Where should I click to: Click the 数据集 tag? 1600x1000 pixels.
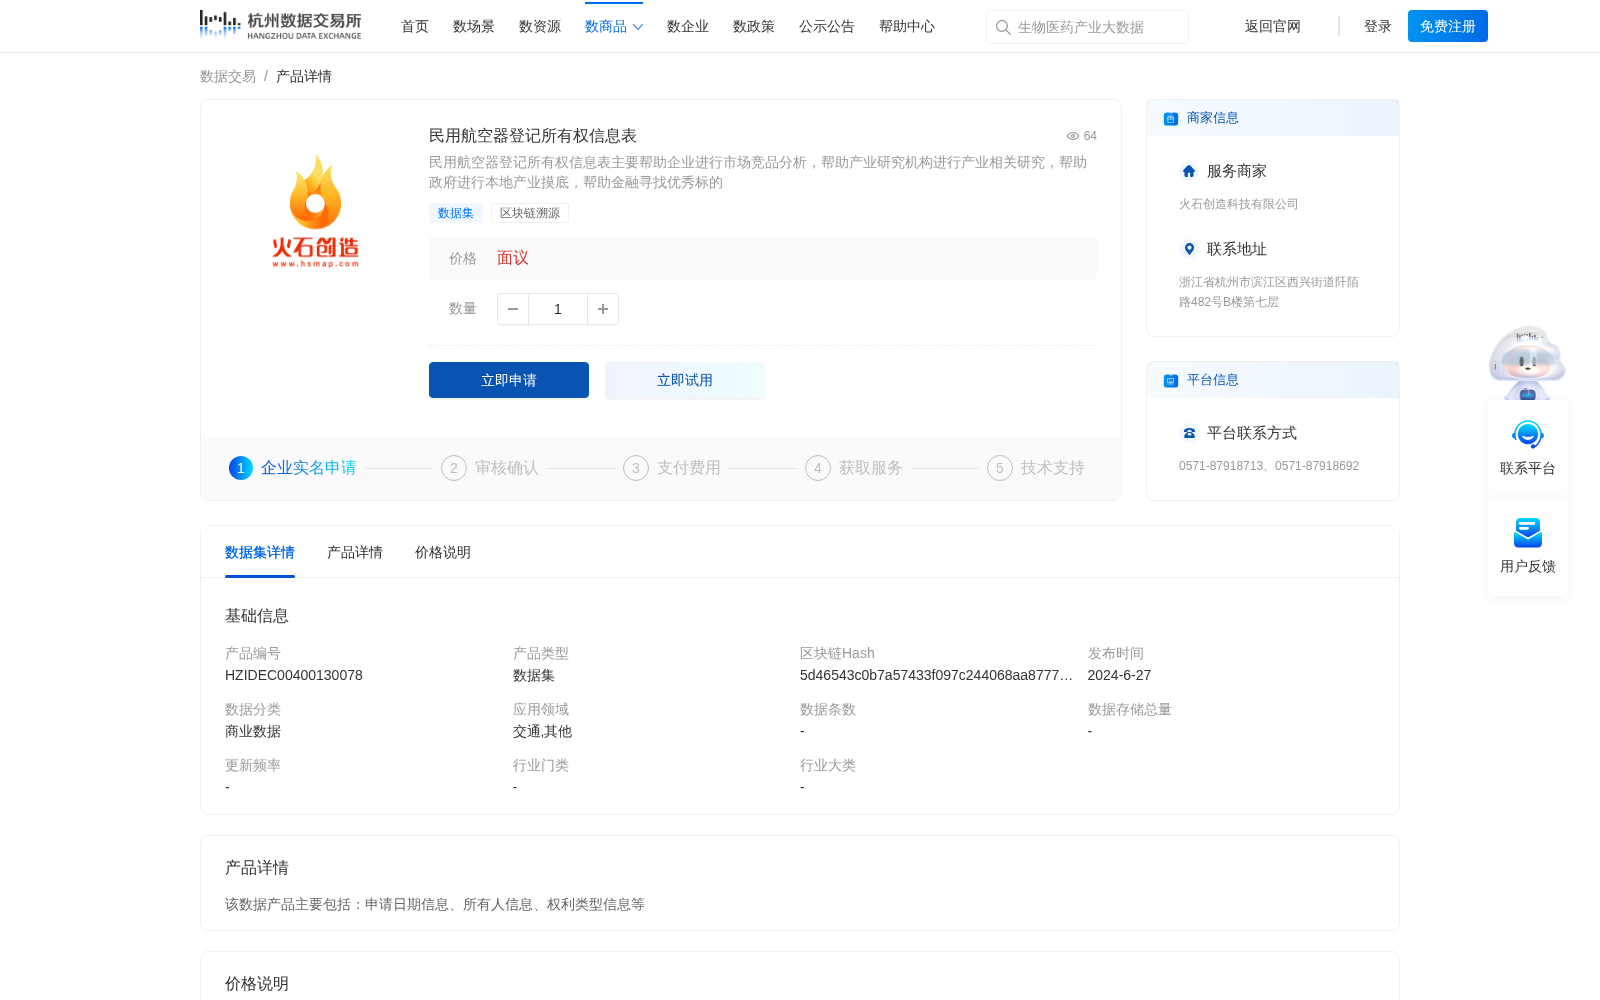coord(456,213)
